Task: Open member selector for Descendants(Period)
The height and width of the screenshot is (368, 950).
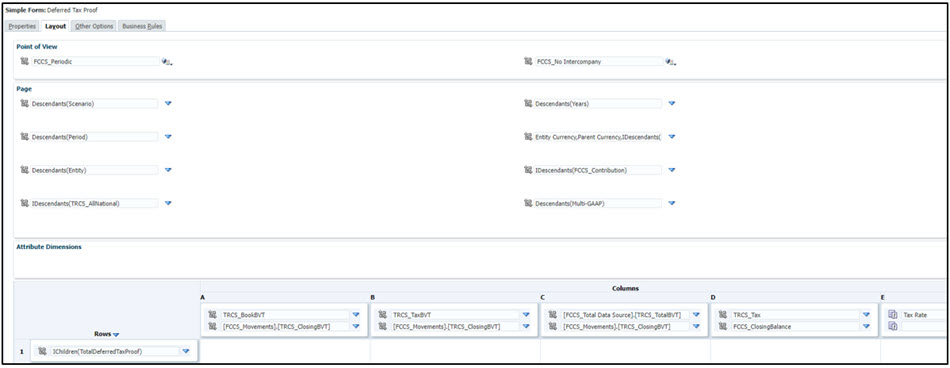Action: [x=24, y=137]
